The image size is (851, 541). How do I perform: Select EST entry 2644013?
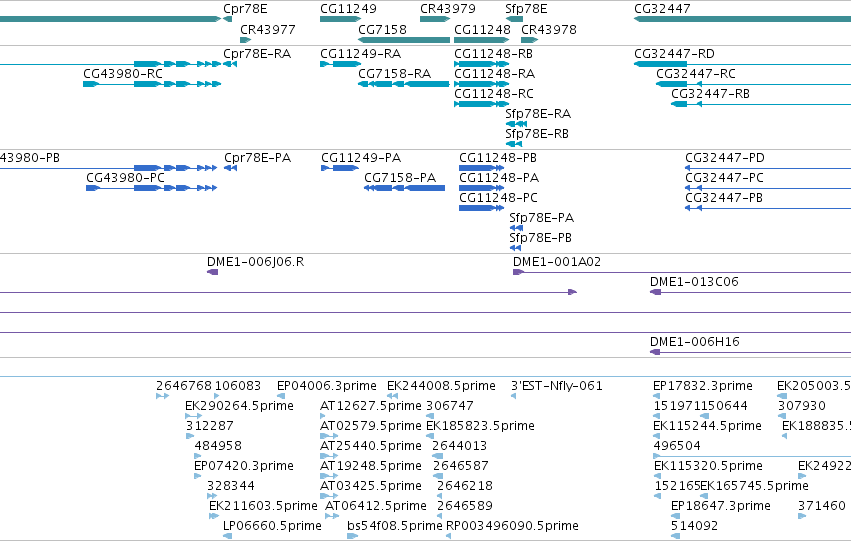[459, 446]
